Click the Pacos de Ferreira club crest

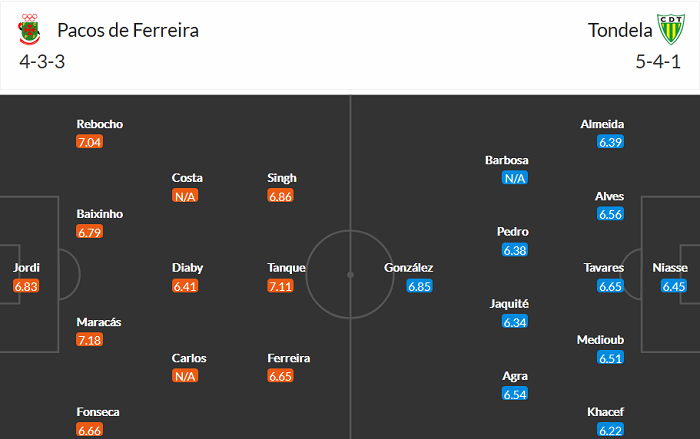click(29, 30)
